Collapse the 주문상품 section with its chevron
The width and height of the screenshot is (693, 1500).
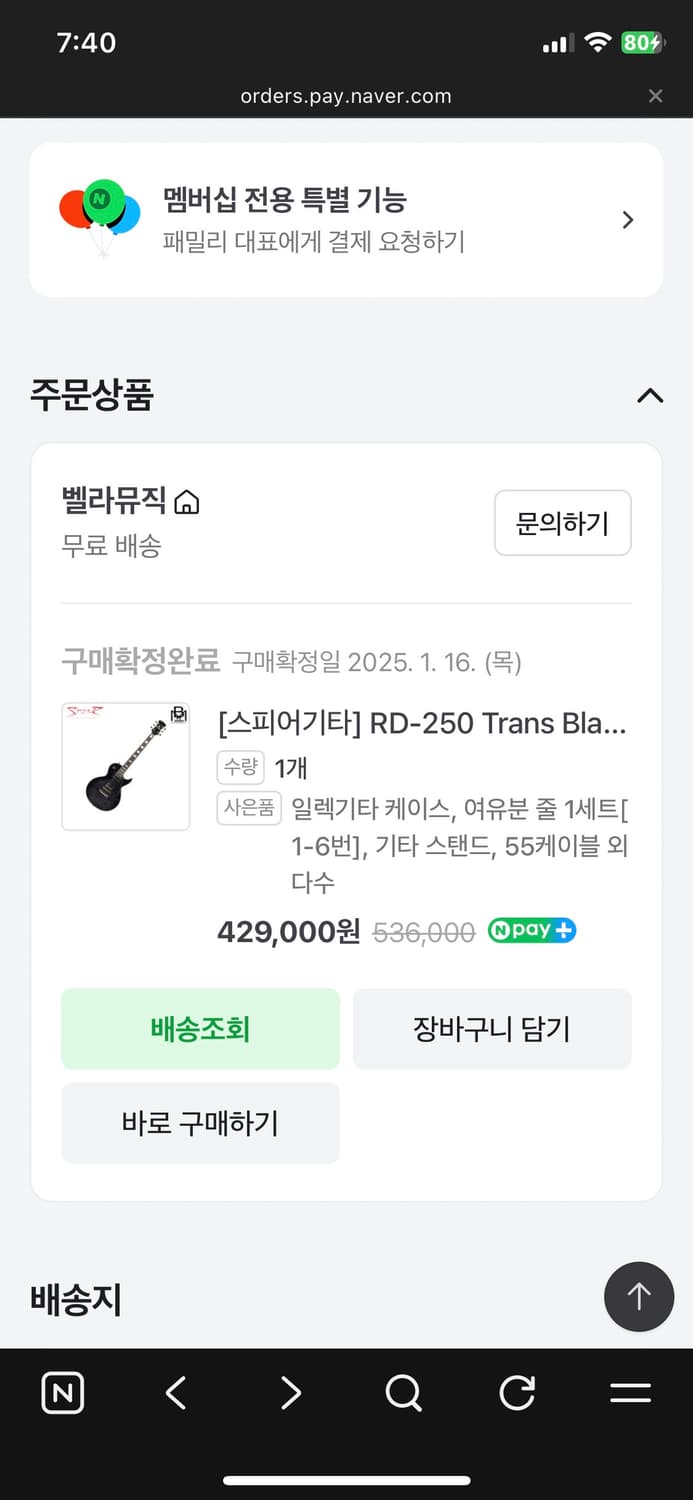(650, 396)
